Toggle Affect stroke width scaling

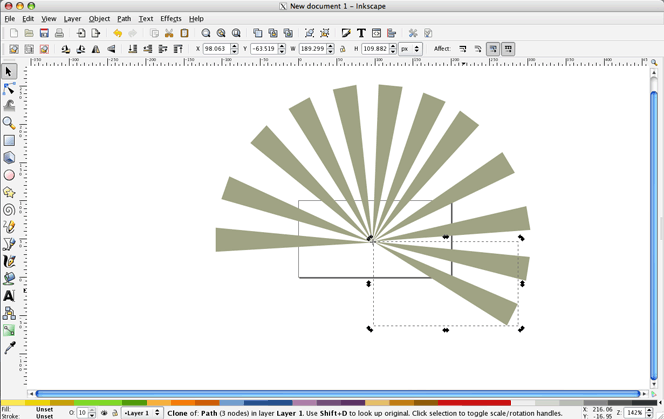[x=462, y=49]
